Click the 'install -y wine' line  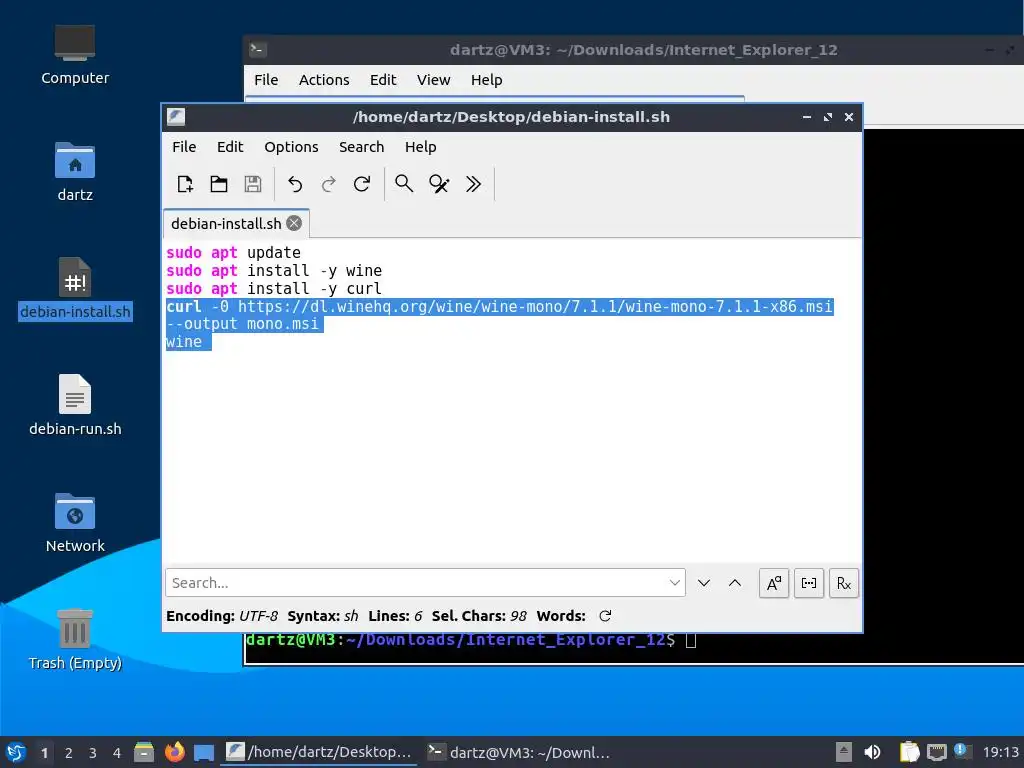click(314, 270)
